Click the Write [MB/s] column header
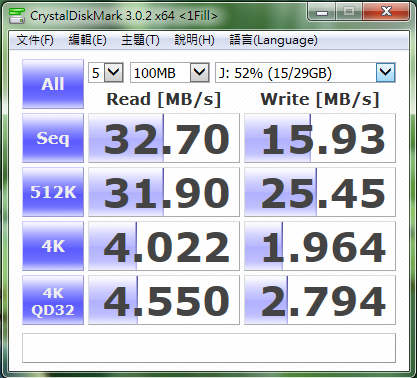 (320, 99)
